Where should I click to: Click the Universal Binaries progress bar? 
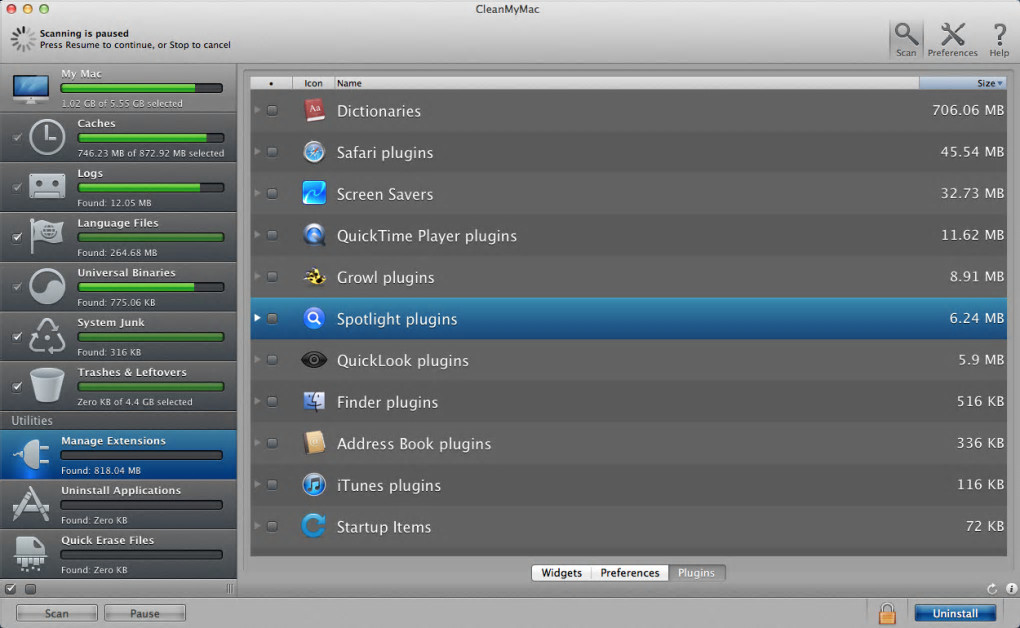click(151, 287)
